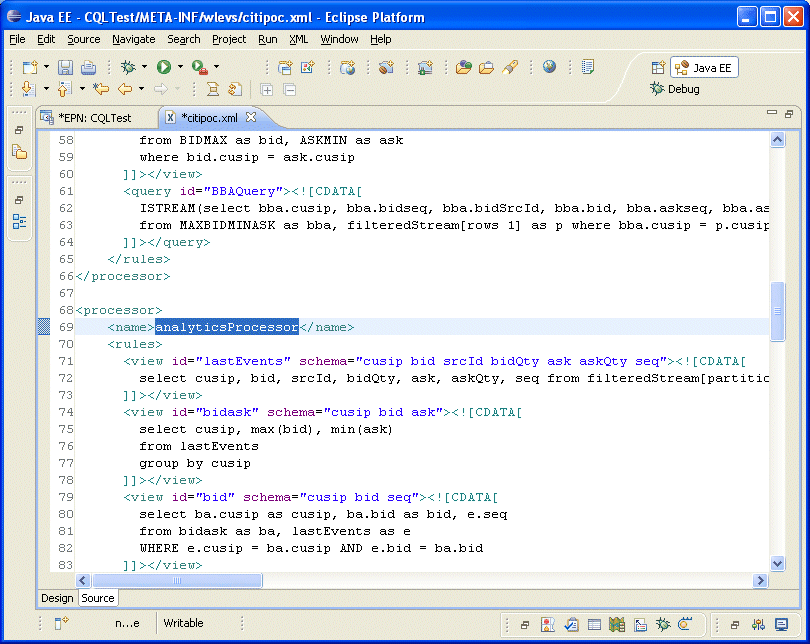
Task: Expand the Debug button dropdown arrow
Action: pos(145,67)
